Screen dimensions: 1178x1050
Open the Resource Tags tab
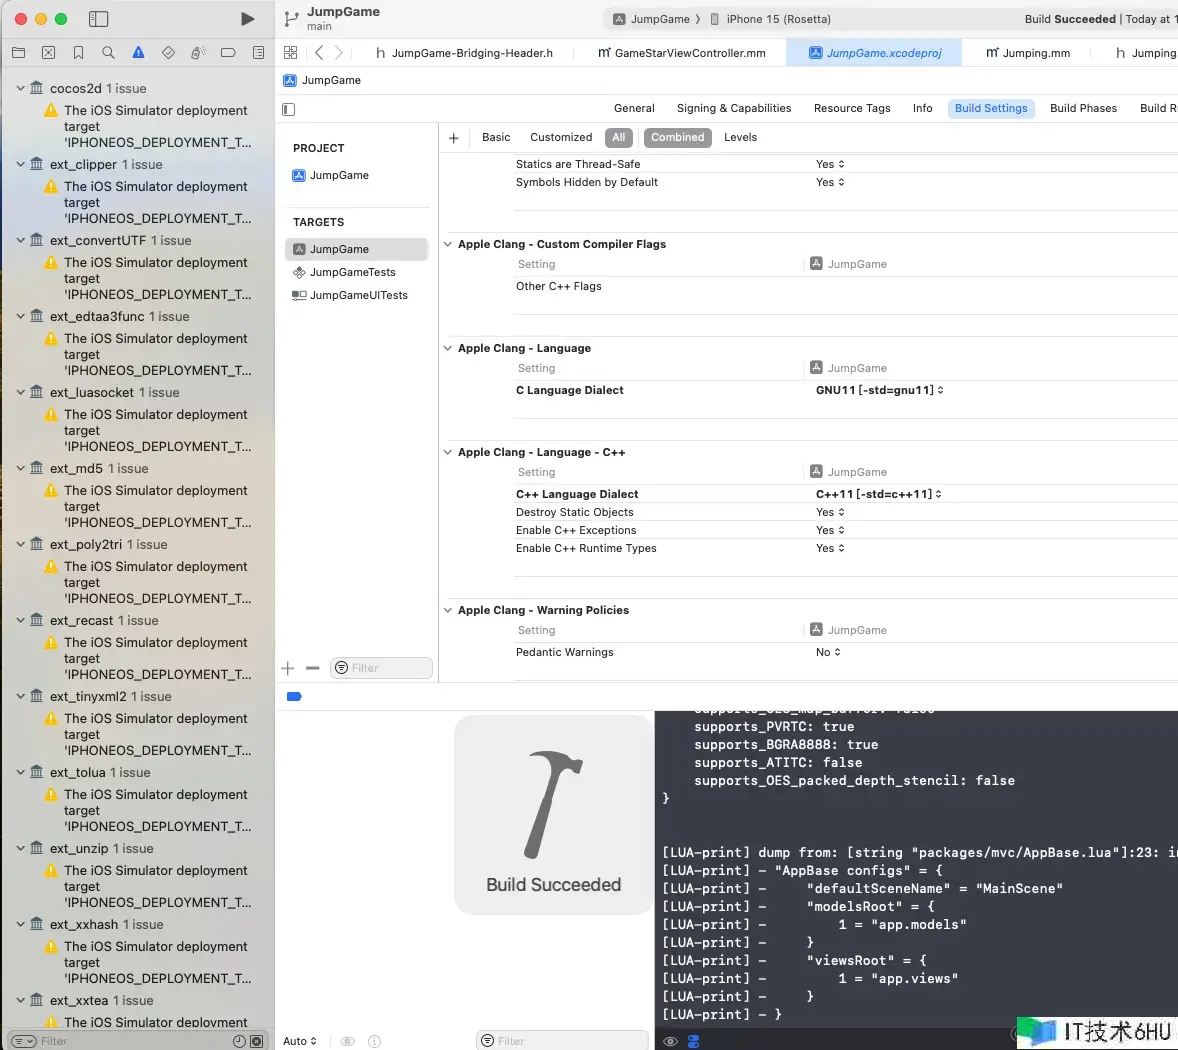[x=852, y=108]
